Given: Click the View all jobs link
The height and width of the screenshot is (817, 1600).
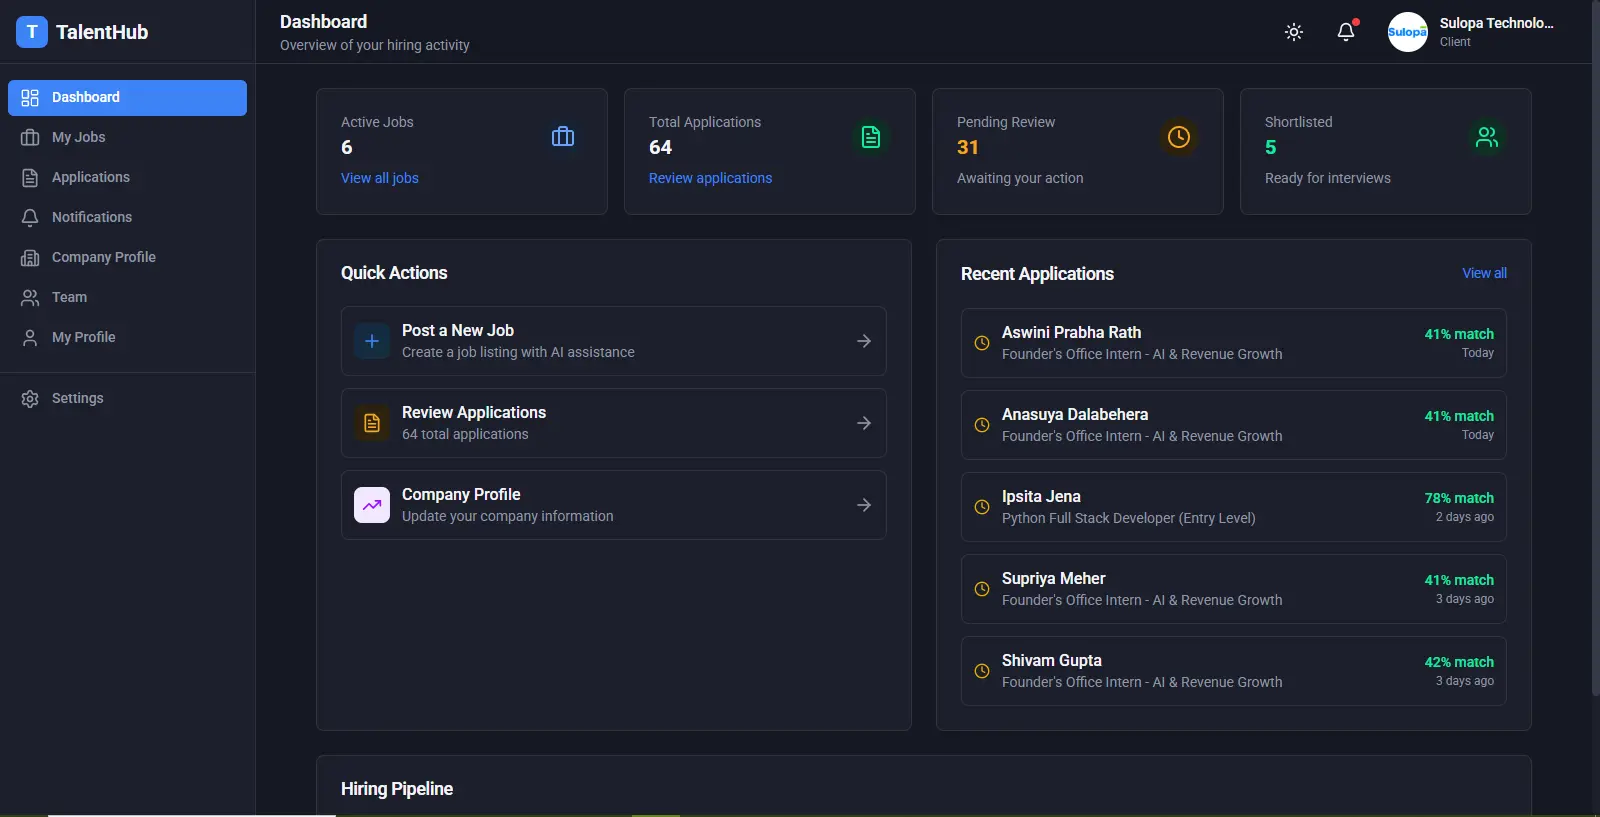Looking at the screenshot, I should (x=380, y=178).
